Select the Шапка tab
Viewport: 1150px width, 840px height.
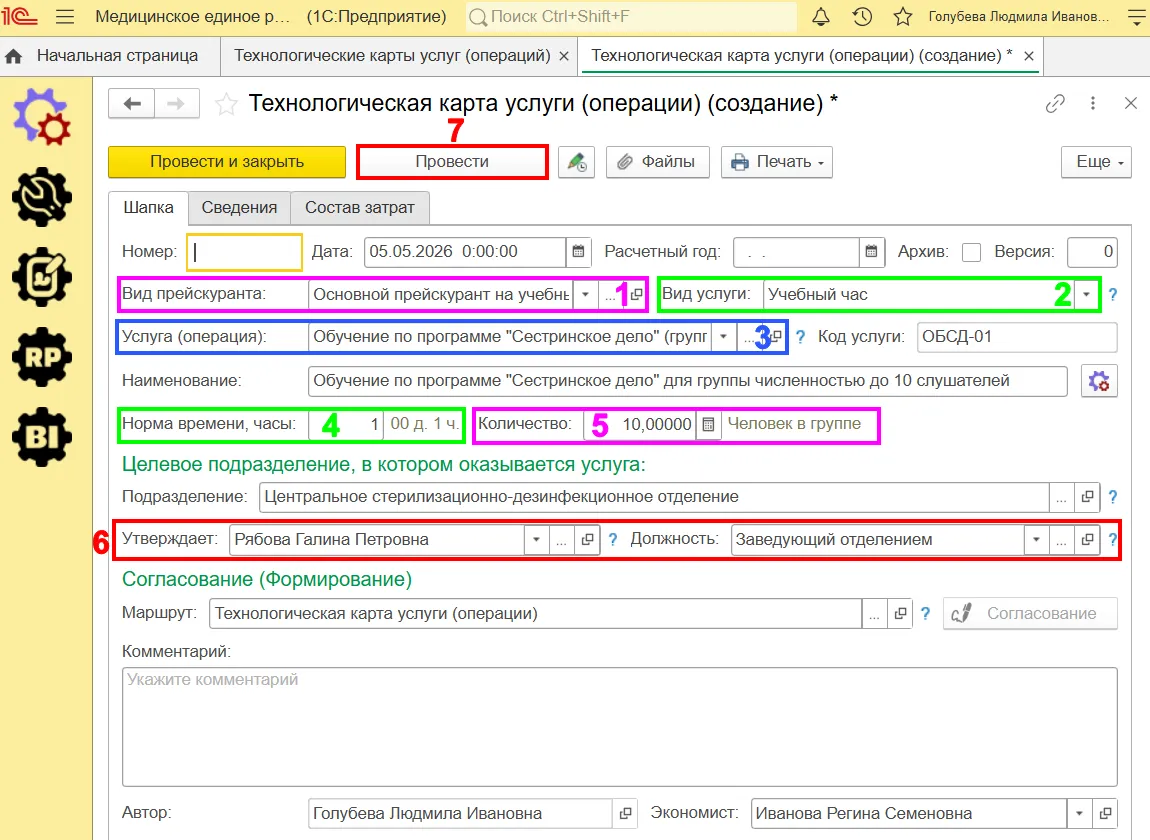148,208
